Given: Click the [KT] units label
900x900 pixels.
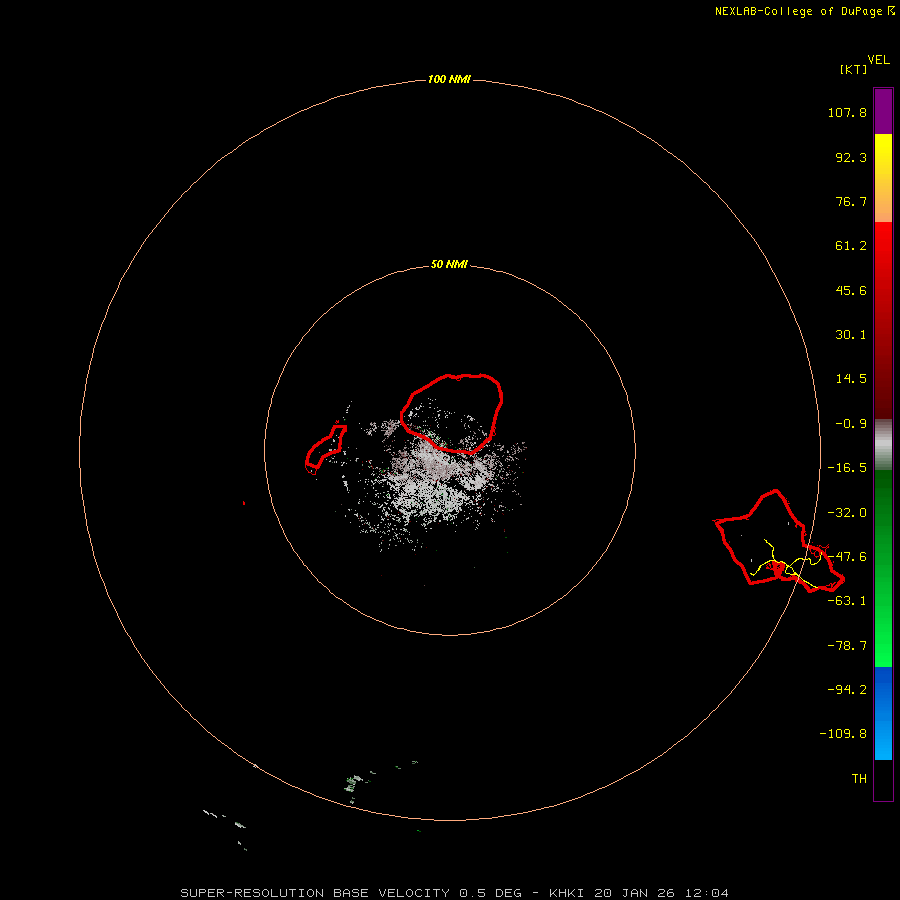Looking at the screenshot, I should (x=853, y=69).
